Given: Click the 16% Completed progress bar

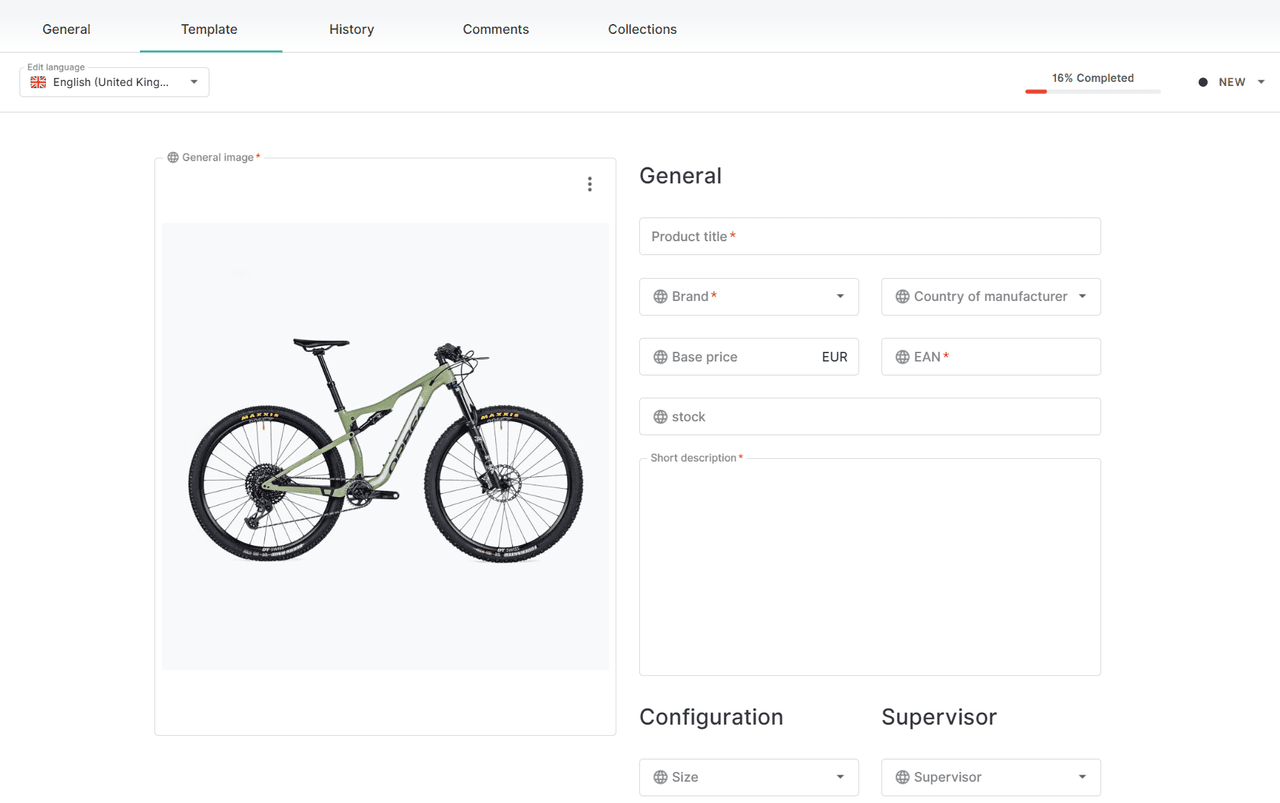Looking at the screenshot, I should tap(1092, 91).
